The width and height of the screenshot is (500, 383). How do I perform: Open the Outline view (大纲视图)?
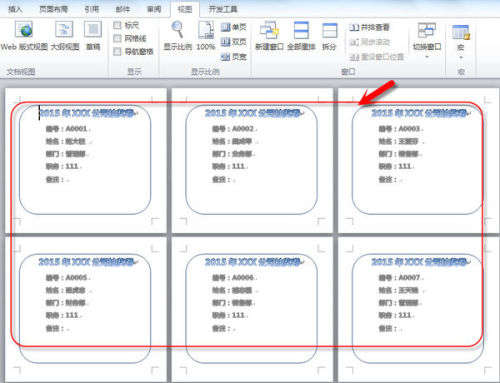tap(65, 36)
